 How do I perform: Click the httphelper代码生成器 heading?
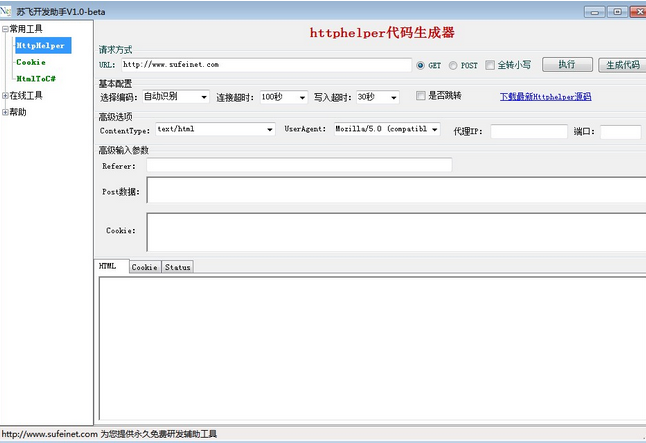tap(382, 33)
